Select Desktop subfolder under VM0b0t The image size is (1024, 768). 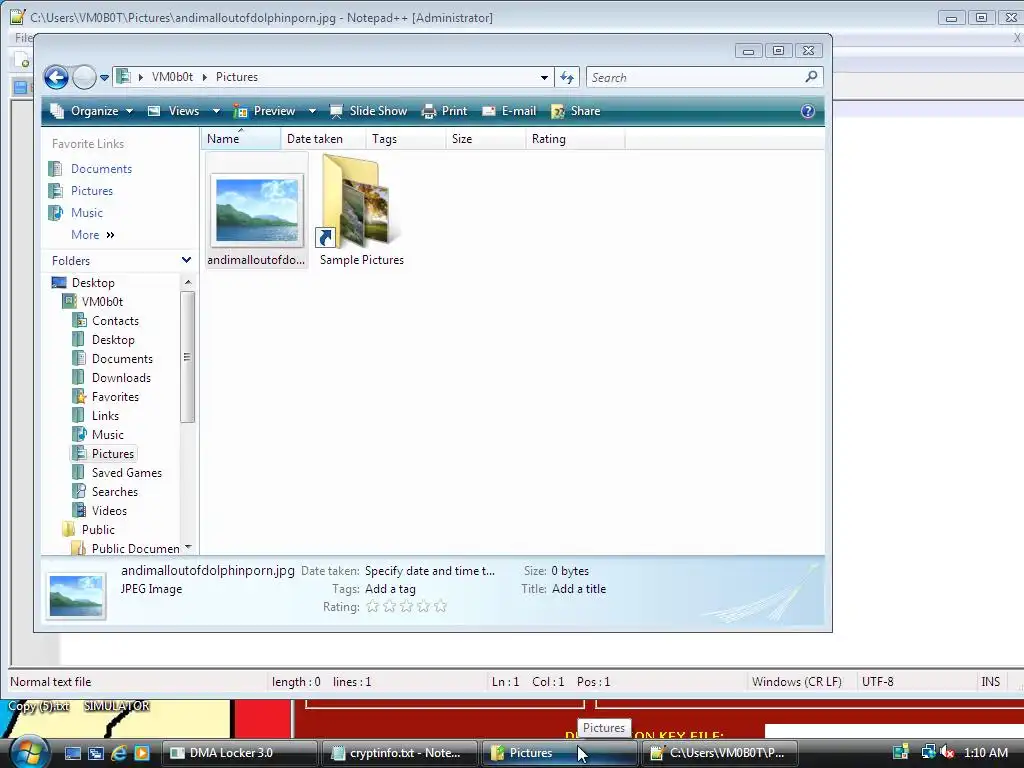pyautogui.click(x=113, y=340)
